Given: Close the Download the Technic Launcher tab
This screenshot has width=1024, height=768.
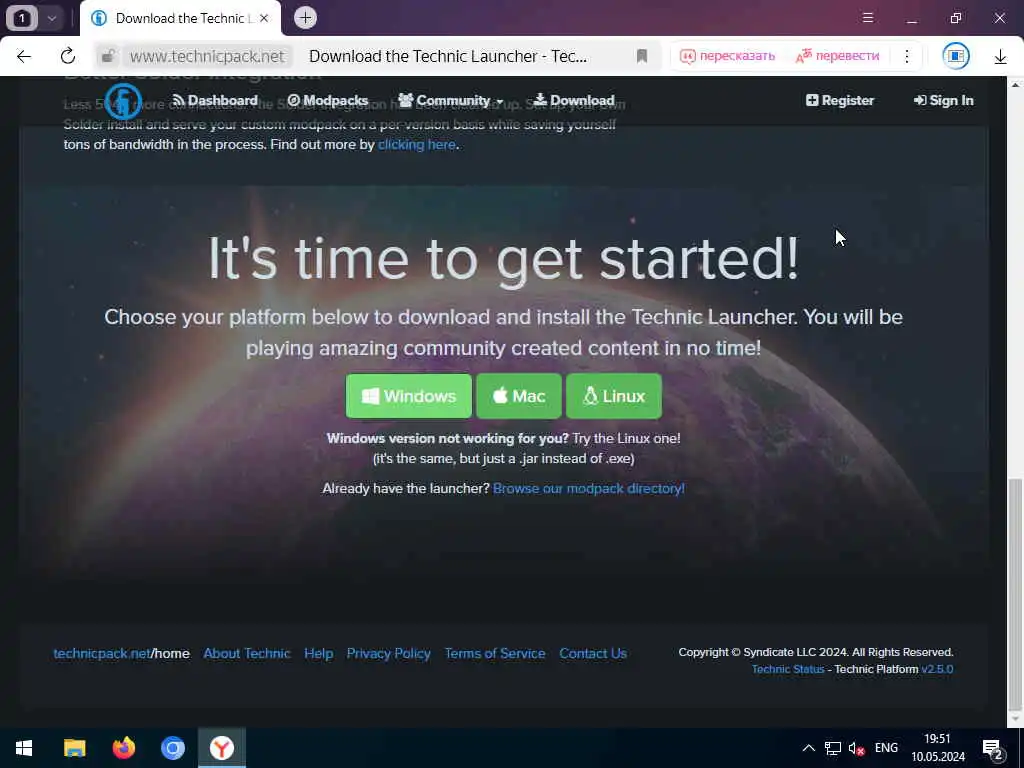Looking at the screenshot, I should [x=264, y=18].
